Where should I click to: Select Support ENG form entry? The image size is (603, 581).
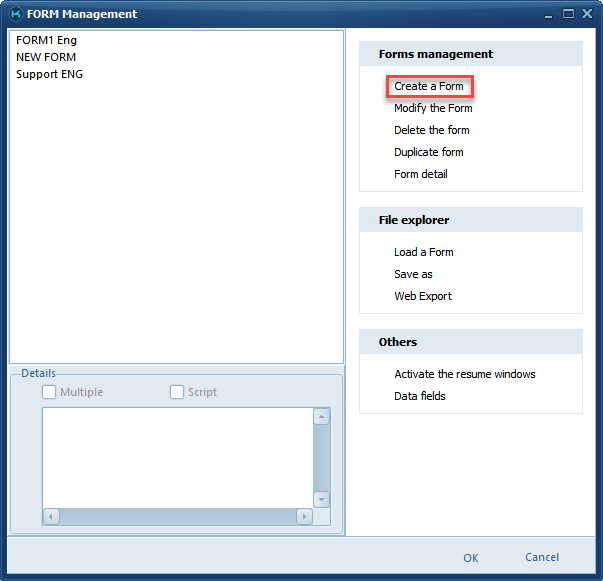49,74
